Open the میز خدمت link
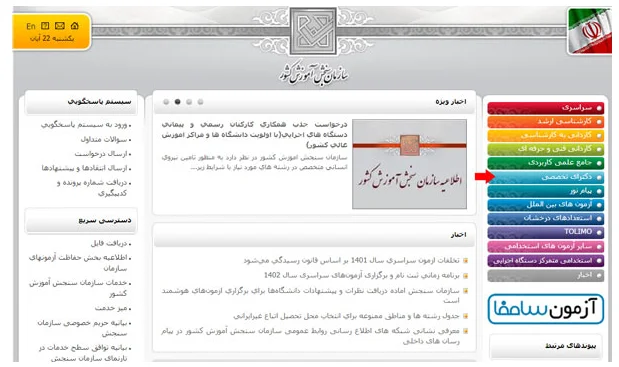Image resolution: width=619 pixels, height=367 pixels. [111, 308]
